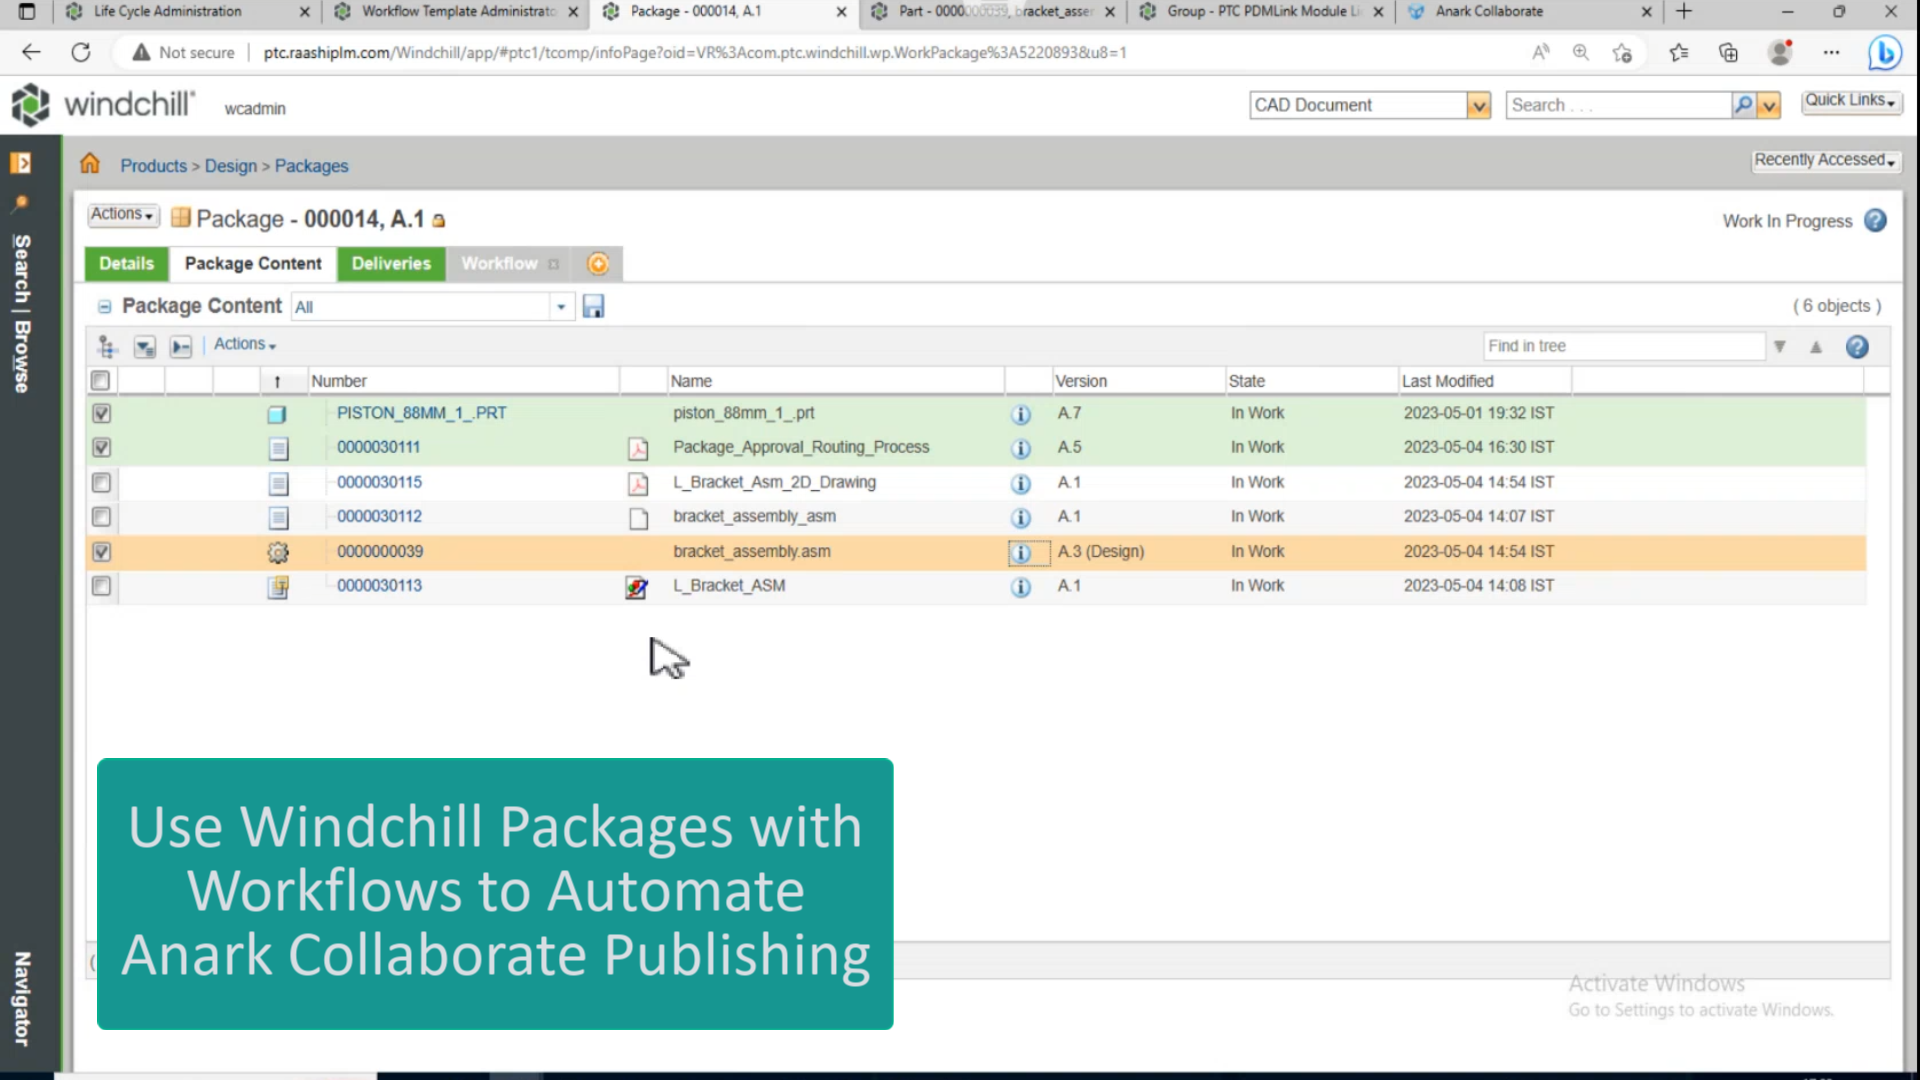
Task: Open the Package Content filter dropdown showing All
Action: (x=561, y=307)
